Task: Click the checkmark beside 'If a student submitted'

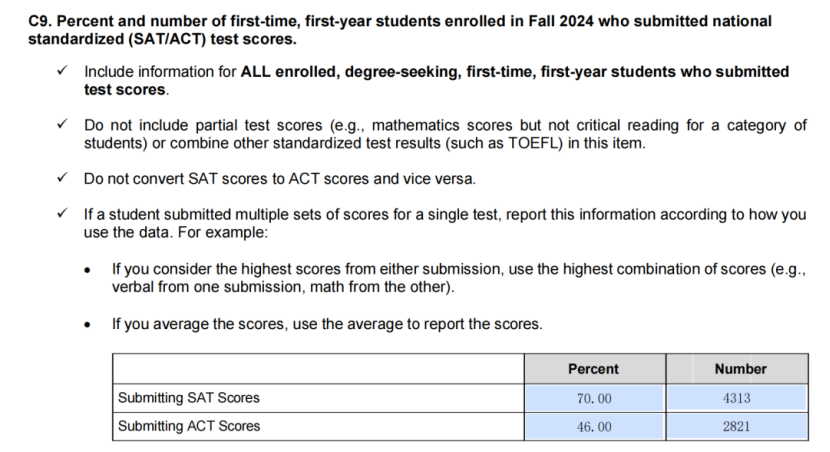Action: pyautogui.click(x=62, y=215)
